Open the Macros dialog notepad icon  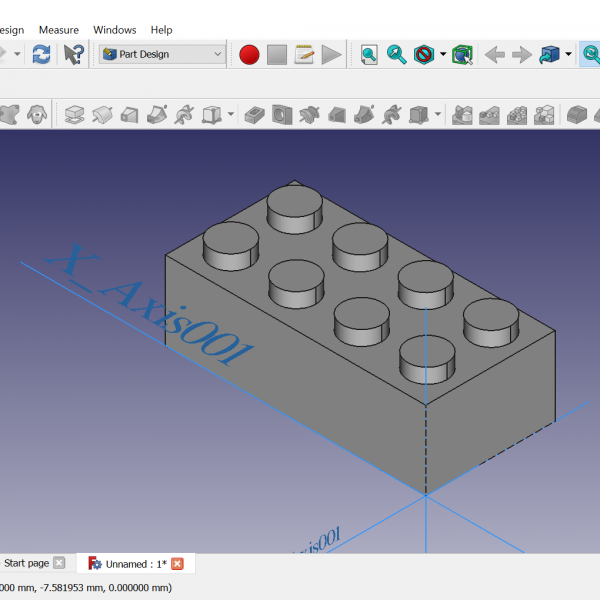pyautogui.click(x=304, y=55)
